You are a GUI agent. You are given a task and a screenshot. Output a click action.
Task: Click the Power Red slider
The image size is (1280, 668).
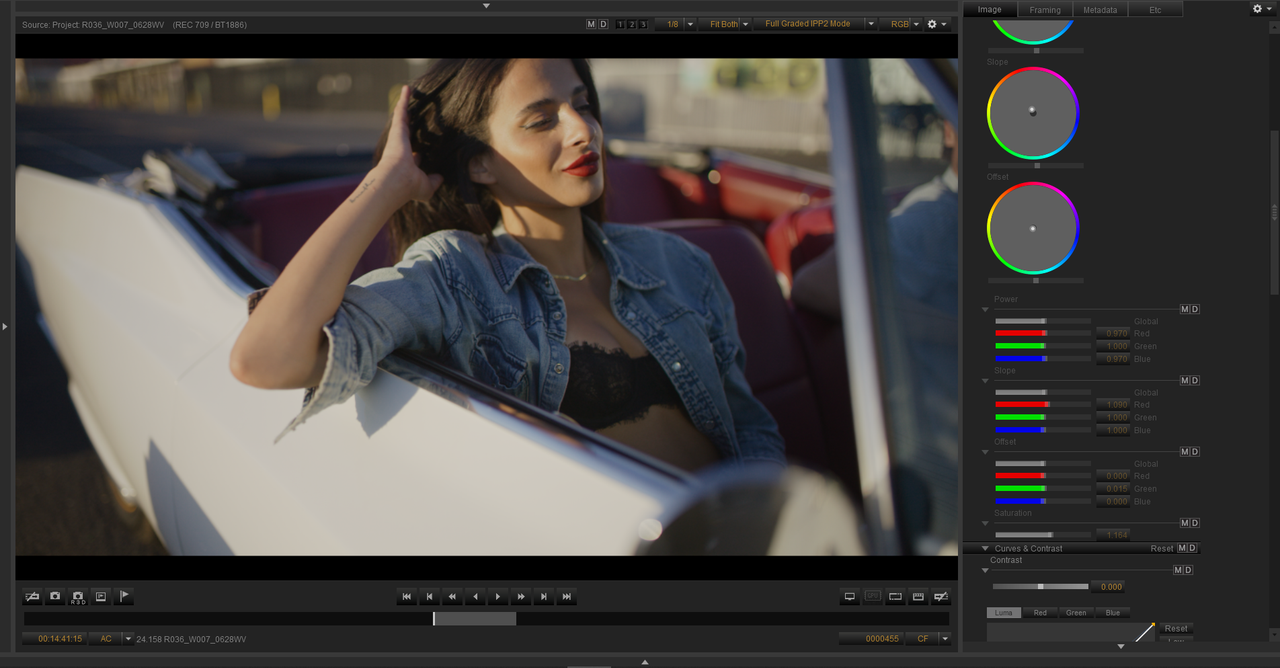[x=1042, y=333]
